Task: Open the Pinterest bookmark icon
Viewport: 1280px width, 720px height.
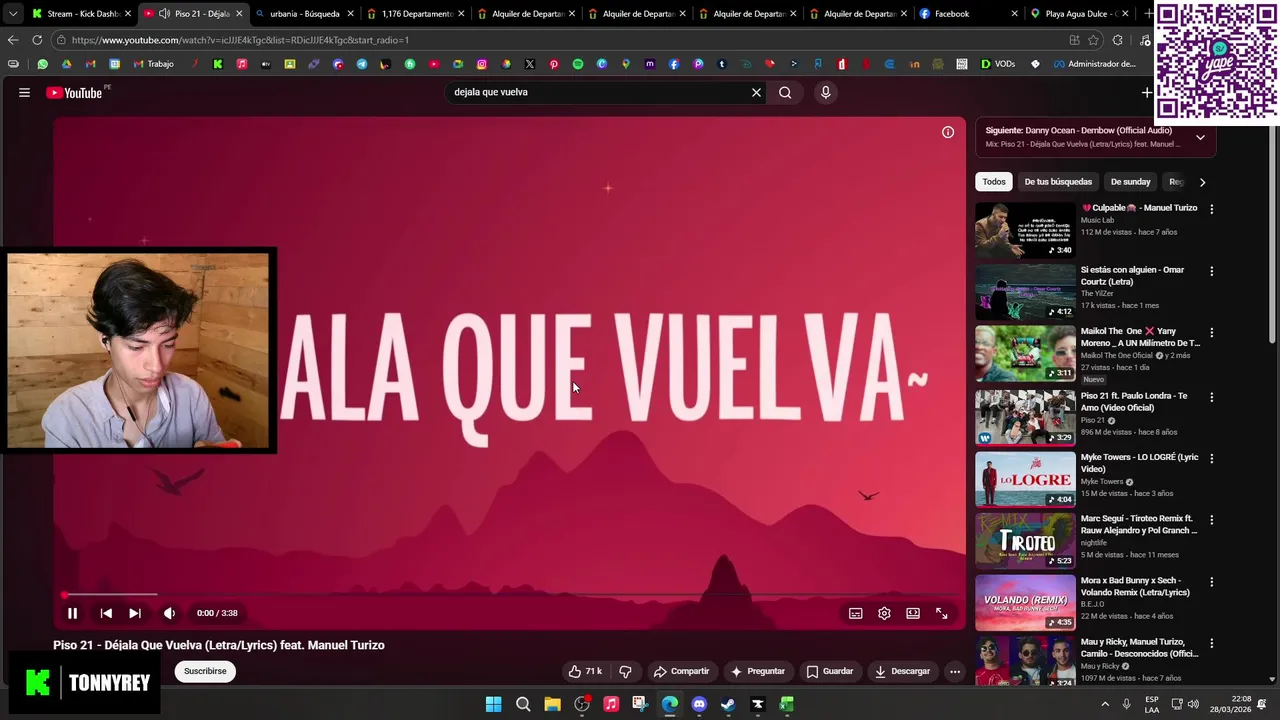Action: click(x=553, y=64)
